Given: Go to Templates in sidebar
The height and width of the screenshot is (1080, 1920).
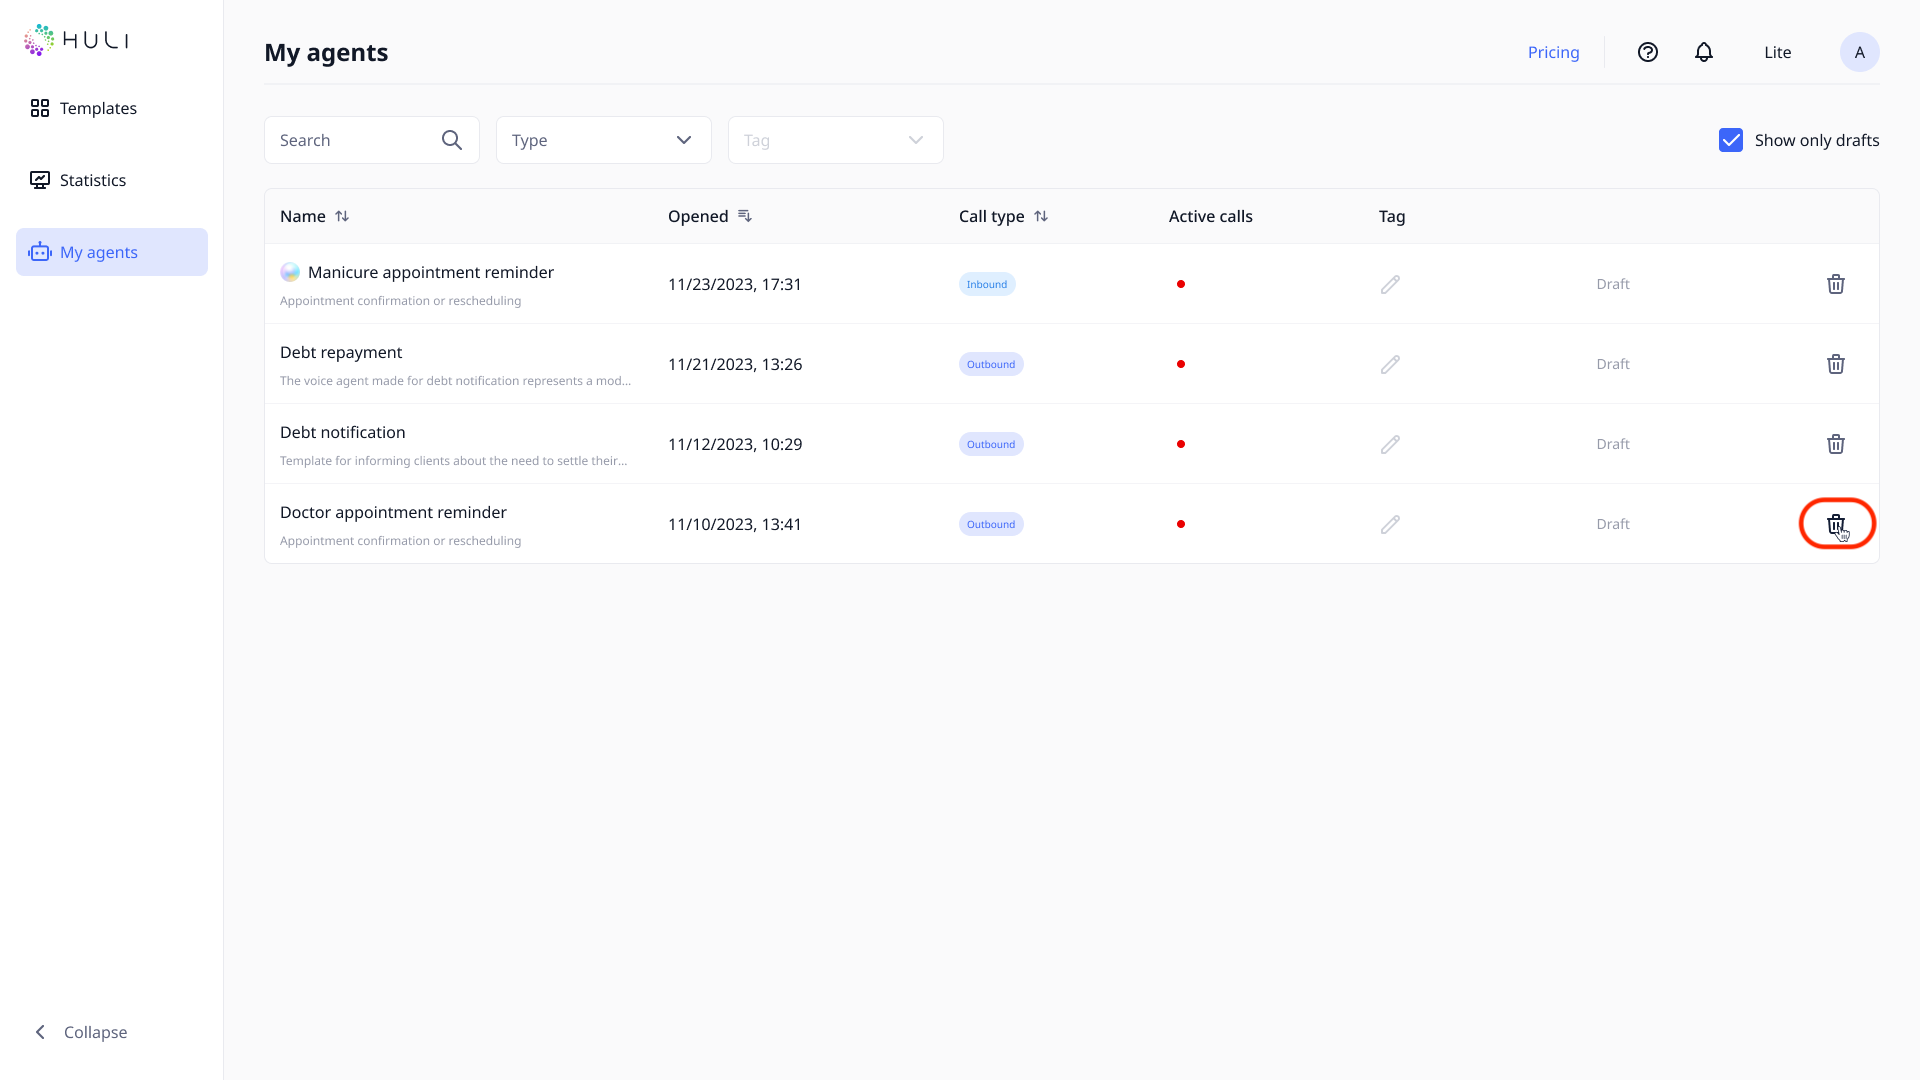Looking at the screenshot, I should pos(97,108).
